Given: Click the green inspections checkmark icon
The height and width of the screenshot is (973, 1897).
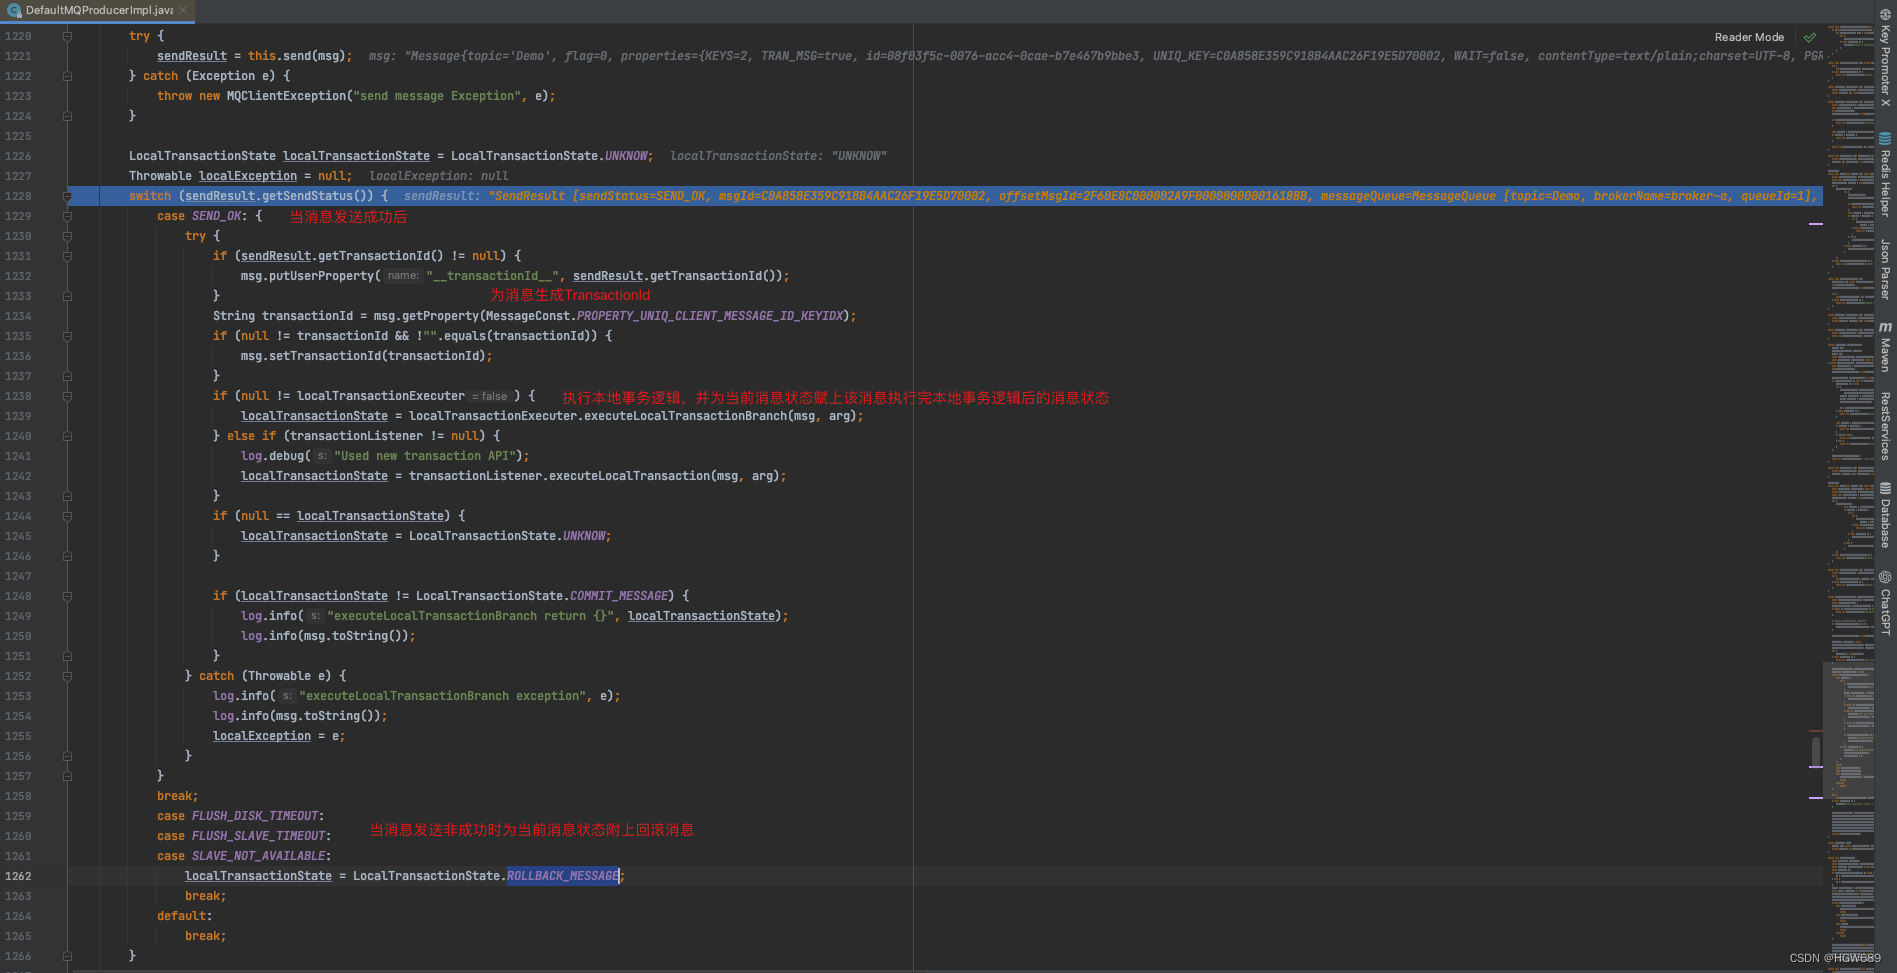Looking at the screenshot, I should point(1809,37).
